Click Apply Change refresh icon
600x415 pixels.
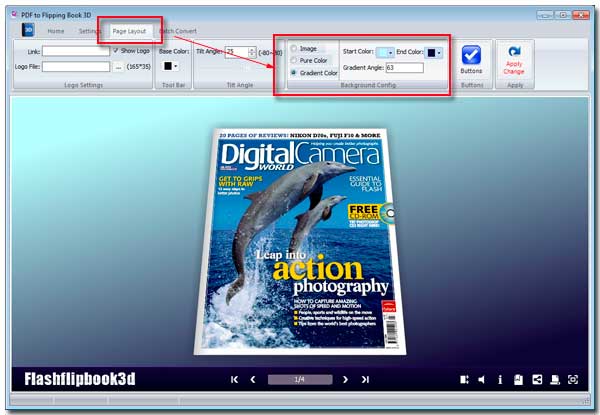point(514,51)
